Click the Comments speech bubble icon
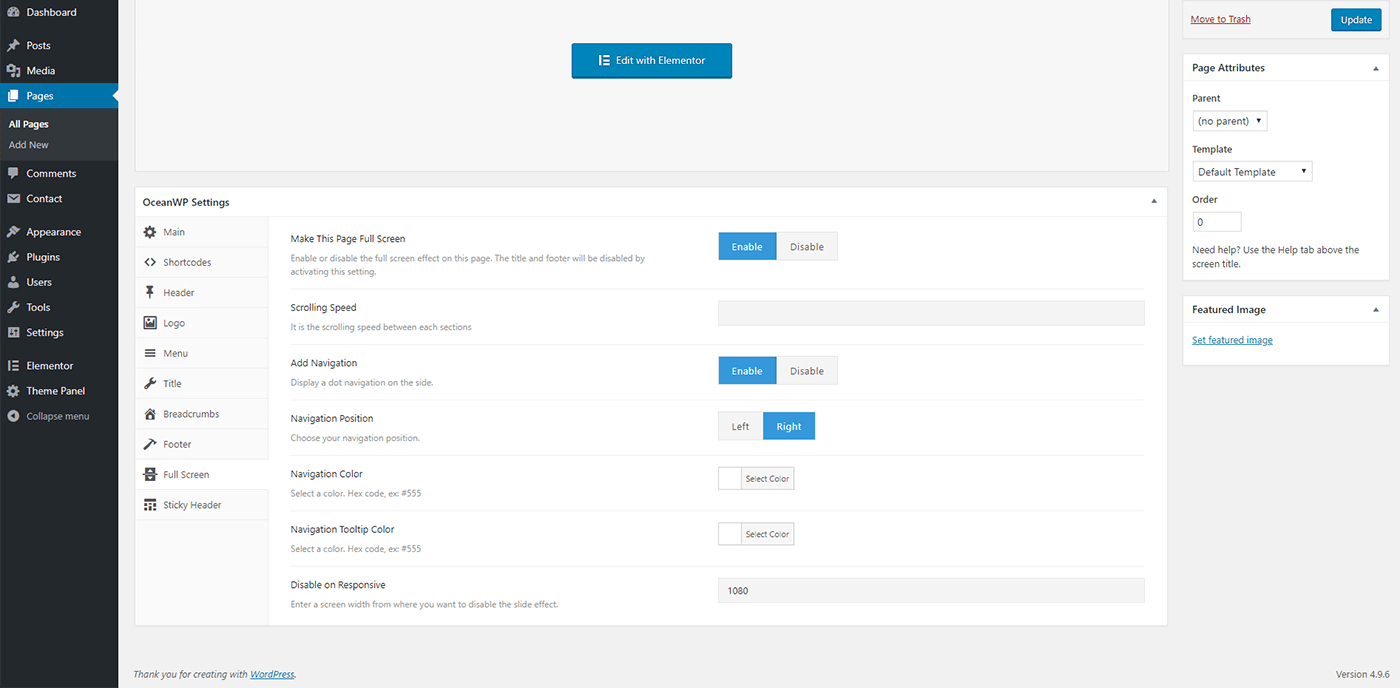Viewport: 1400px width, 688px height. coord(13,174)
